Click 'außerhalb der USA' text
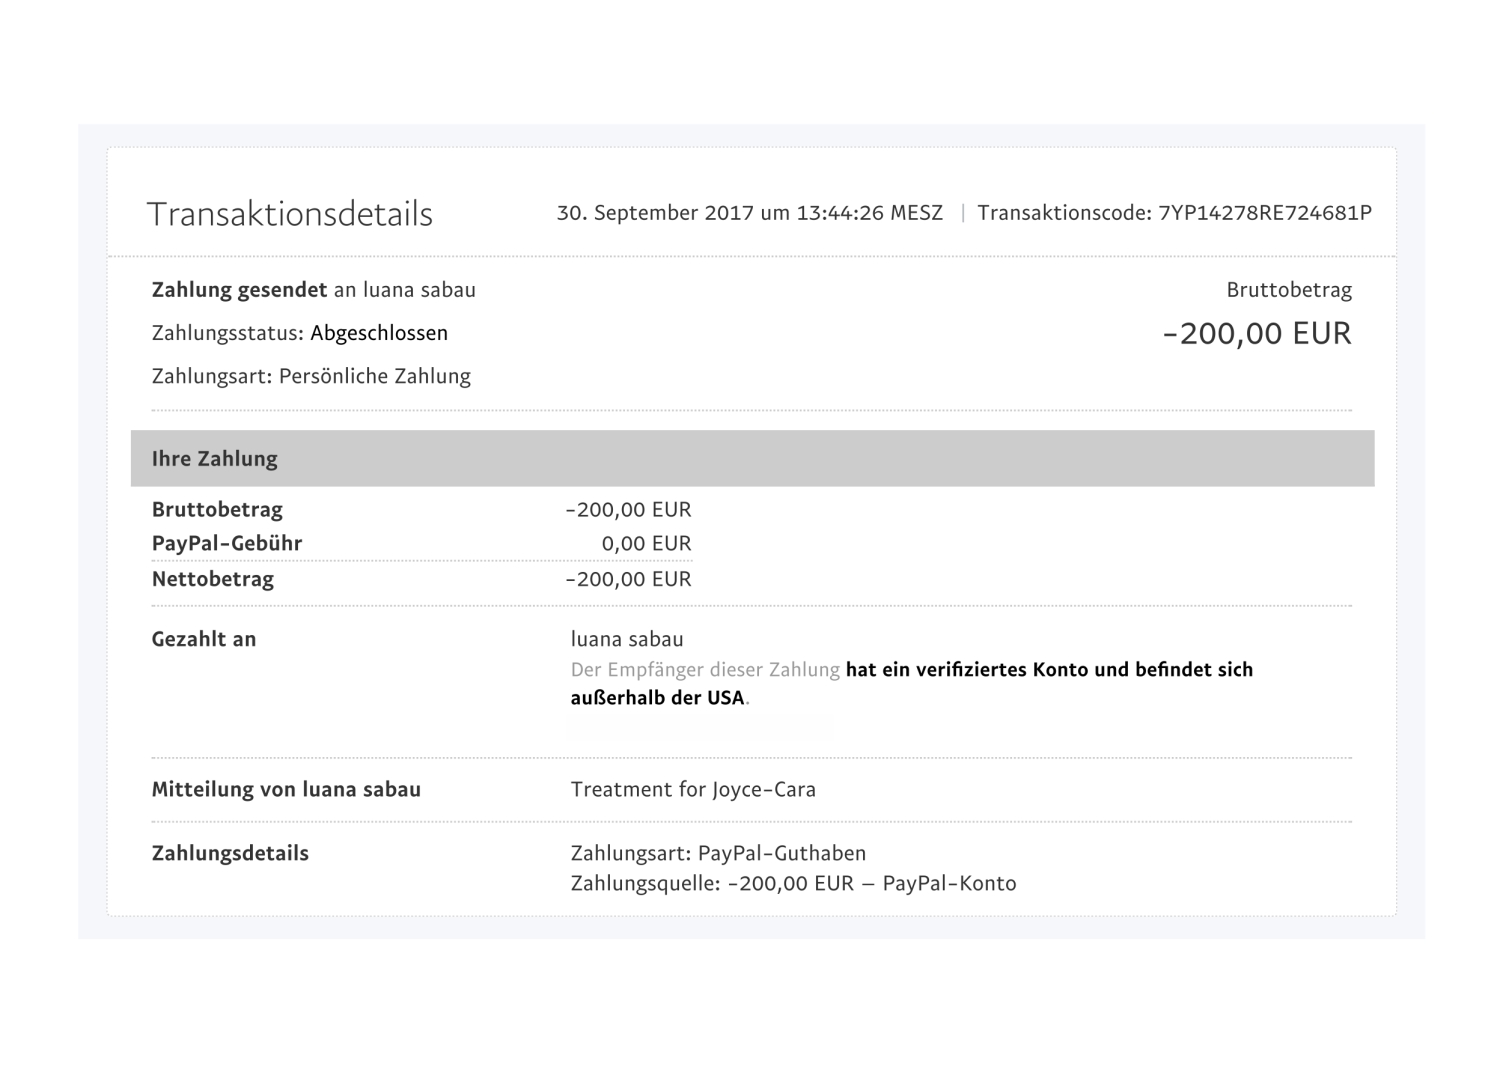Screen dimensions: 1500x1070 [658, 698]
